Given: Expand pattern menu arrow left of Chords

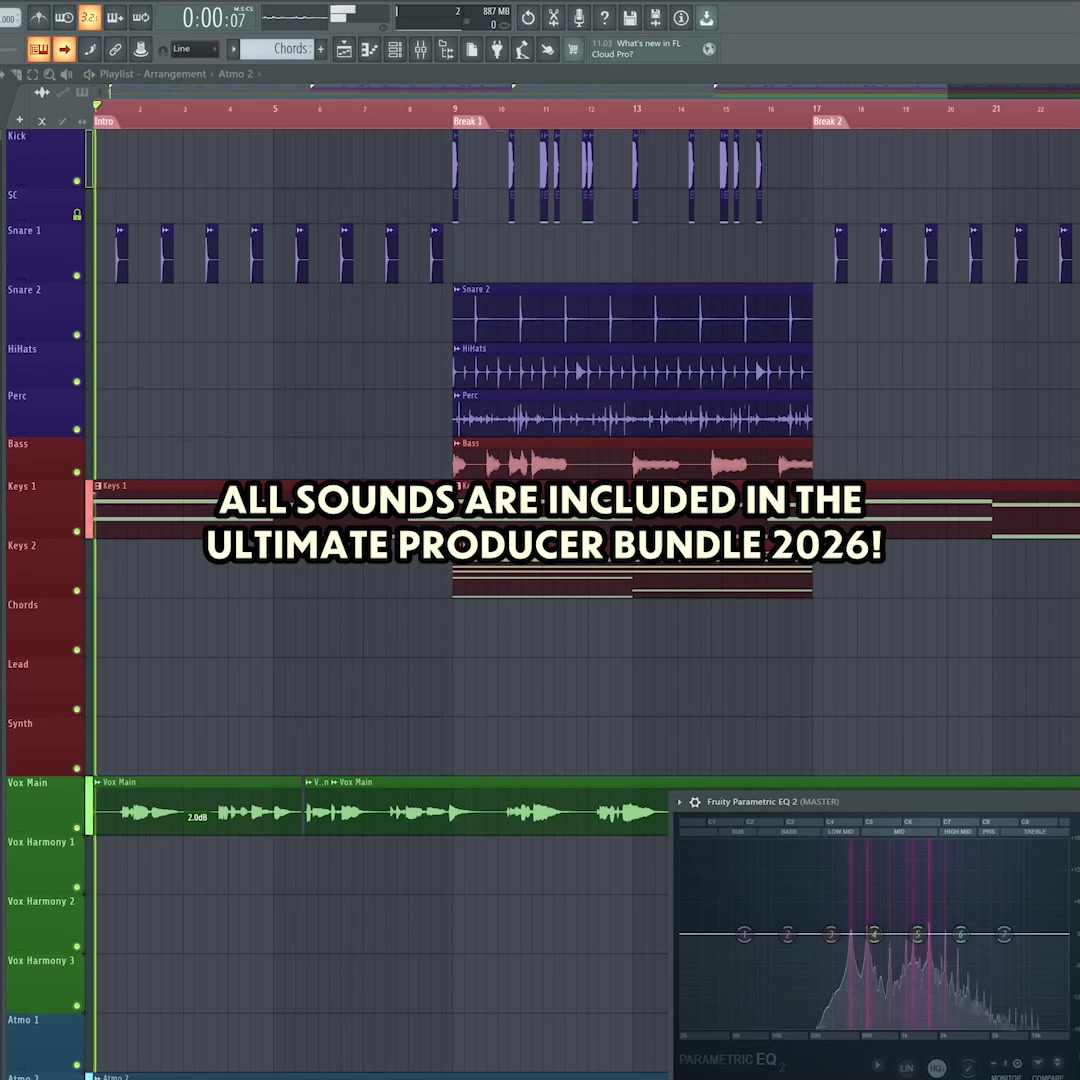Looking at the screenshot, I should click(x=233, y=49).
